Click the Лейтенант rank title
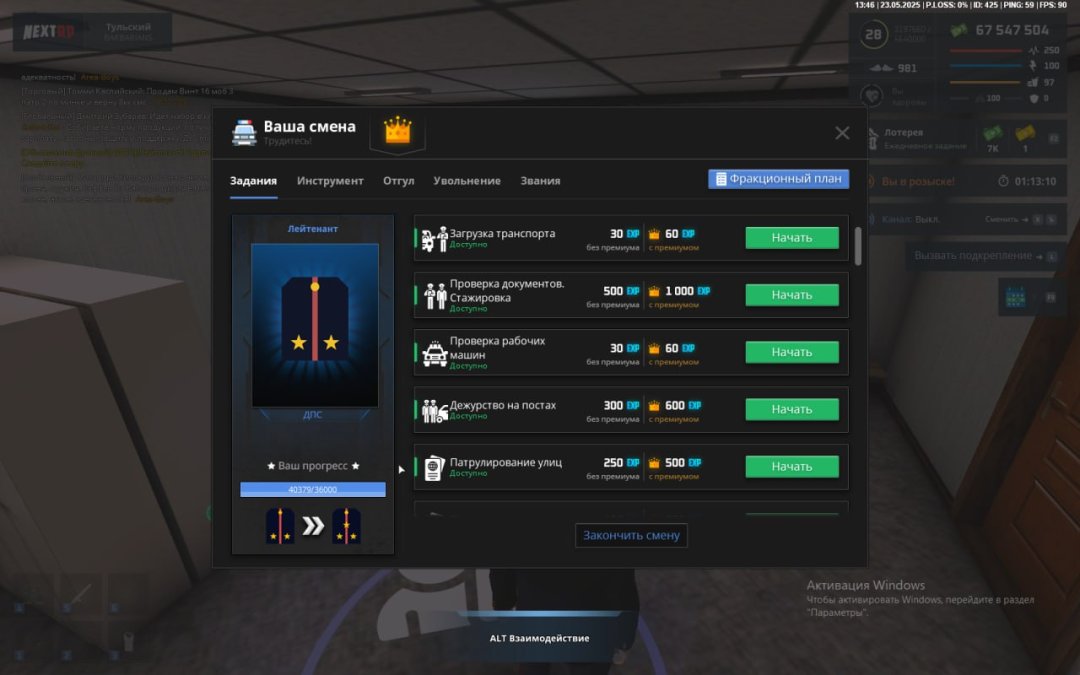Screen dimensions: 1080x675 coord(313,229)
